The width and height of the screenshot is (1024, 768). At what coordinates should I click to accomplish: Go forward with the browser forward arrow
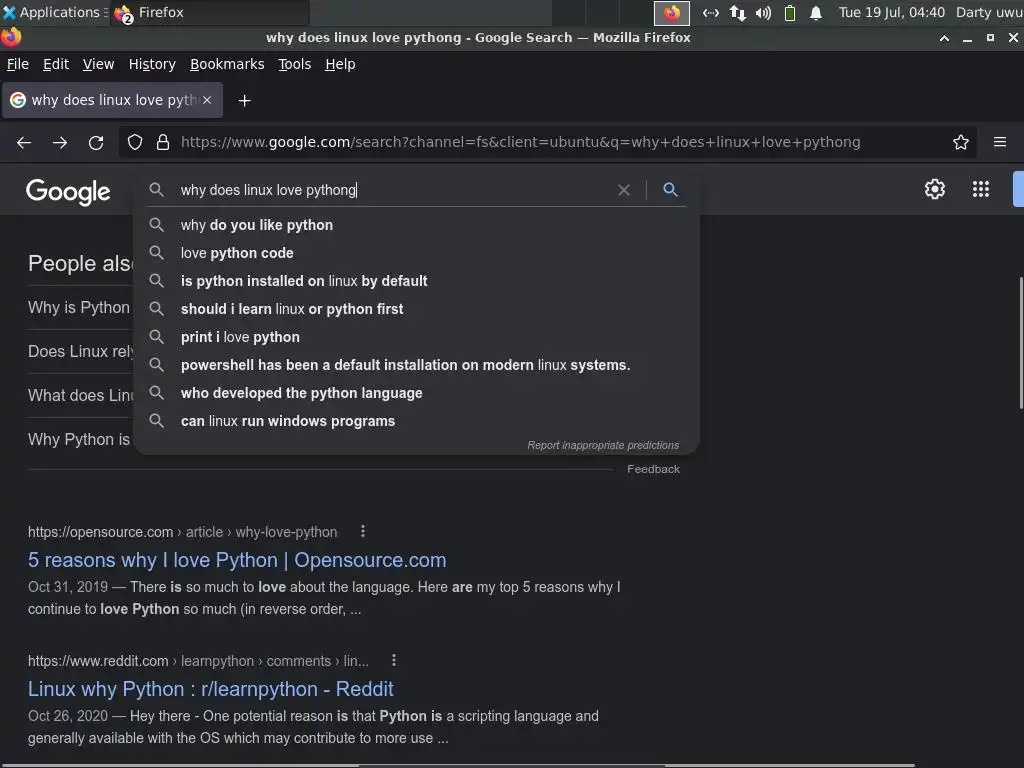[x=60, y=142]
